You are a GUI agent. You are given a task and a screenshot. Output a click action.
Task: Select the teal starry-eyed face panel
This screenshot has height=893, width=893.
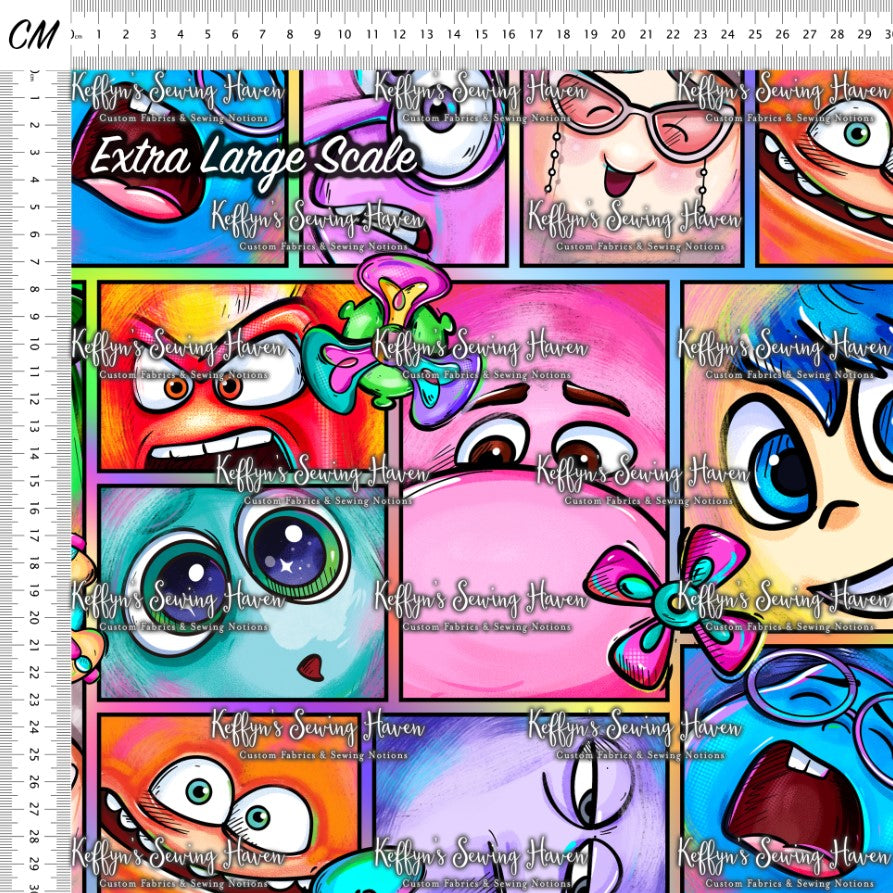tap(243, 592)
